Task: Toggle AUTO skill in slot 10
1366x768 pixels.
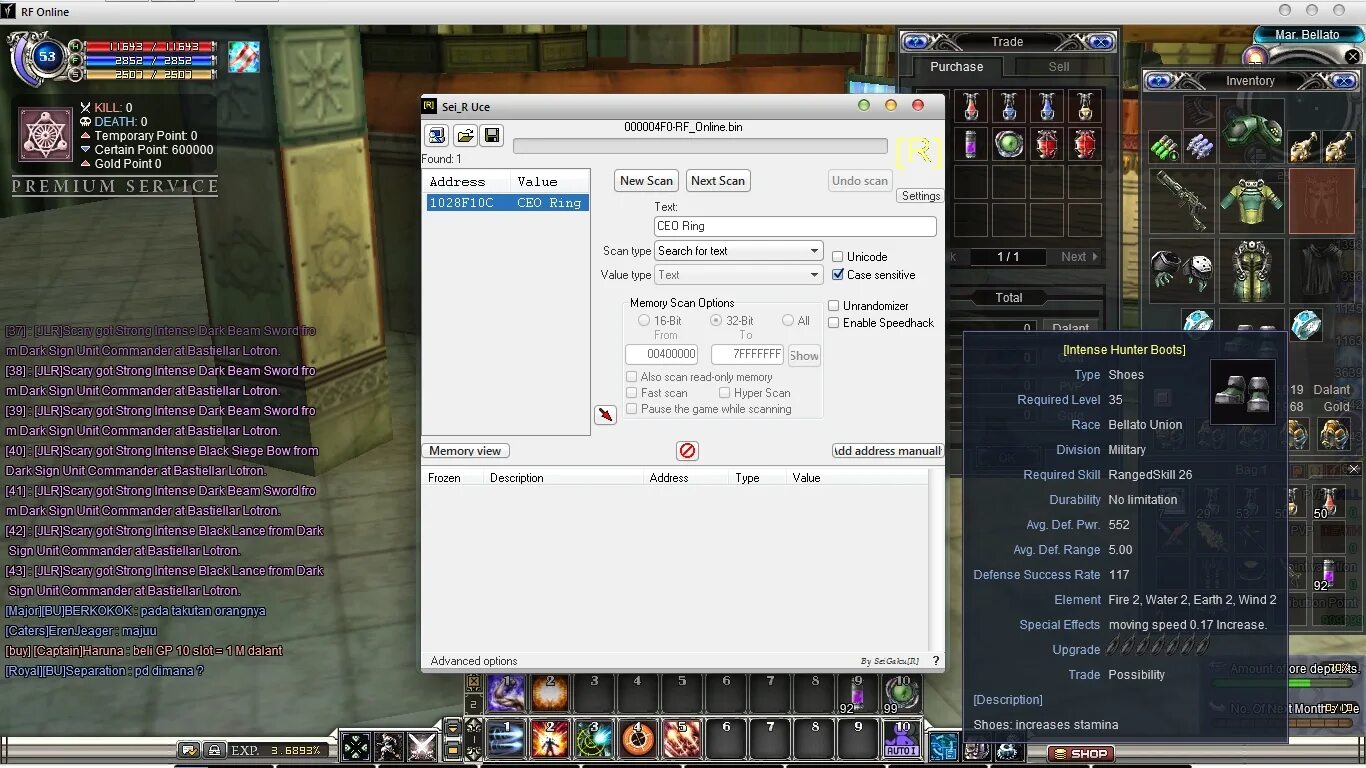Action: click(902, 739)
